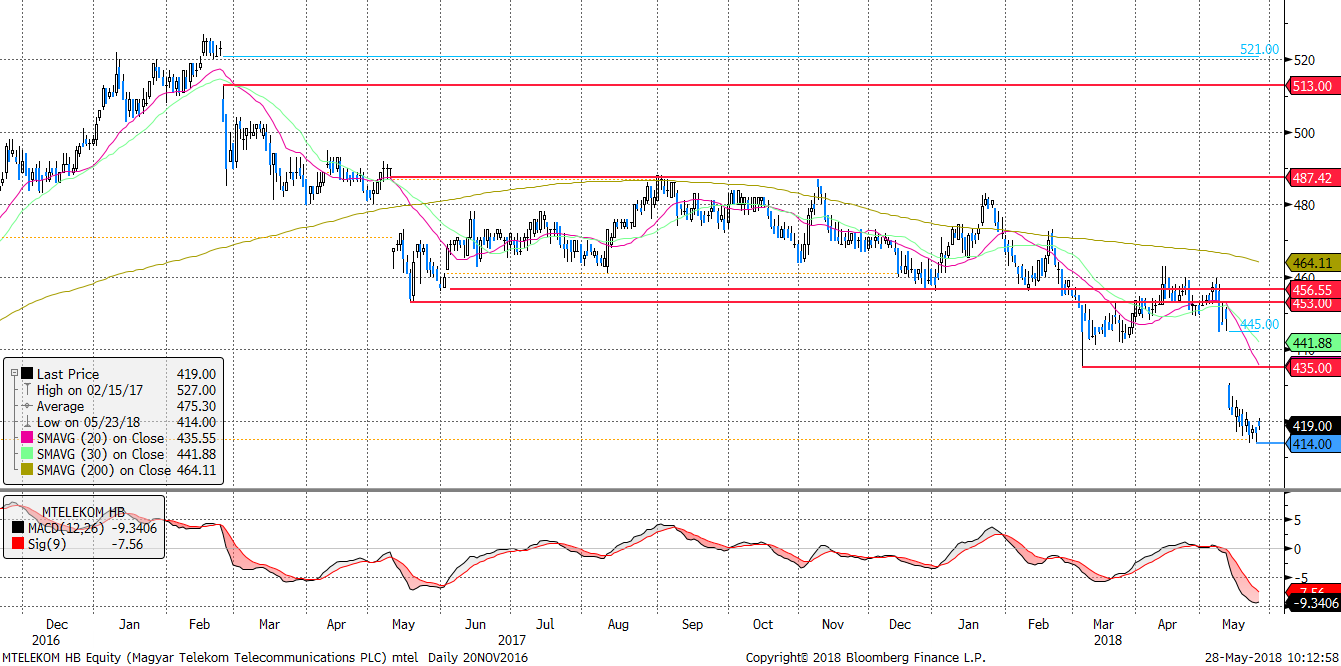Click the 453.00 red price level tag
This screenshot has width=1341, height=666.
coord(1312,303)
